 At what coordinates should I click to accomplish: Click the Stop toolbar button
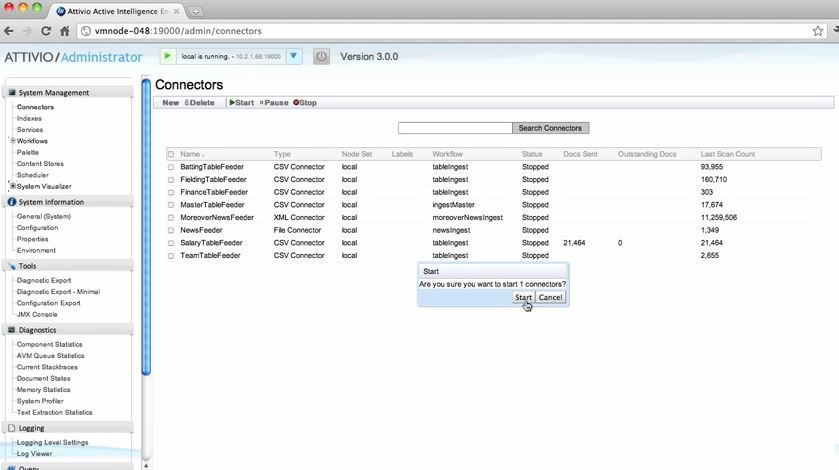(305, 103)
